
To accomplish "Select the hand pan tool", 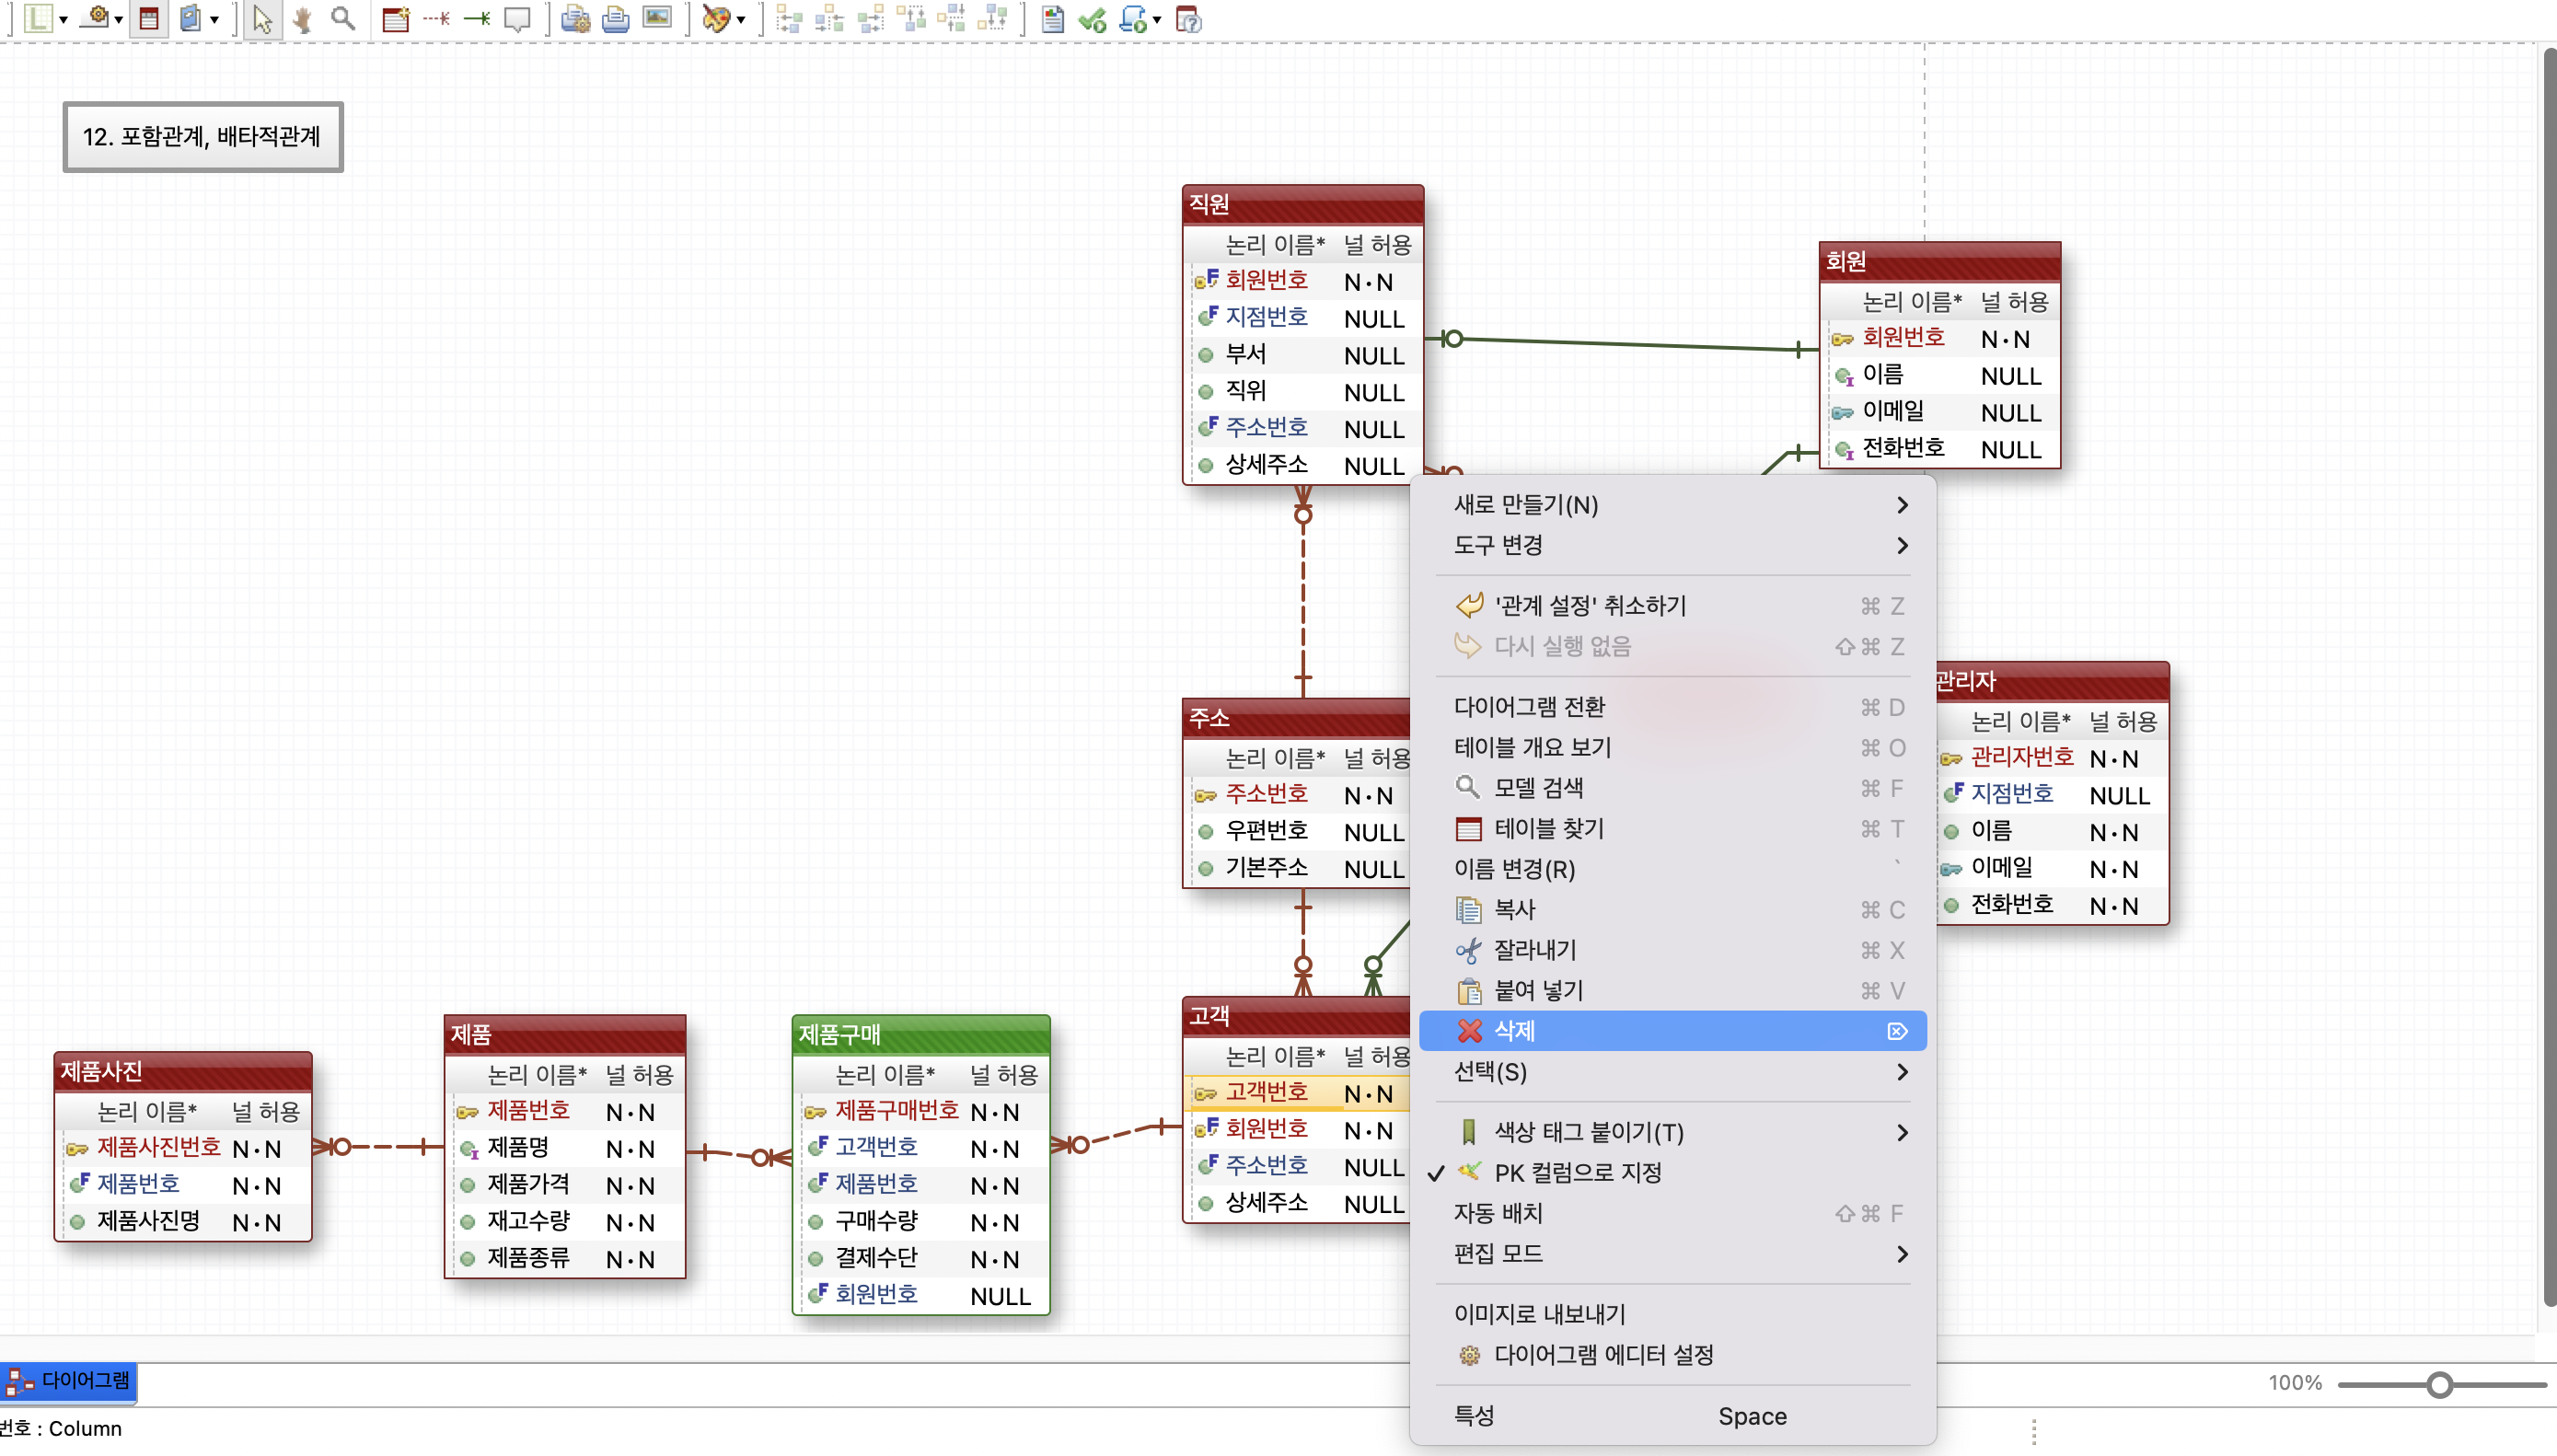I will [303, 18].
